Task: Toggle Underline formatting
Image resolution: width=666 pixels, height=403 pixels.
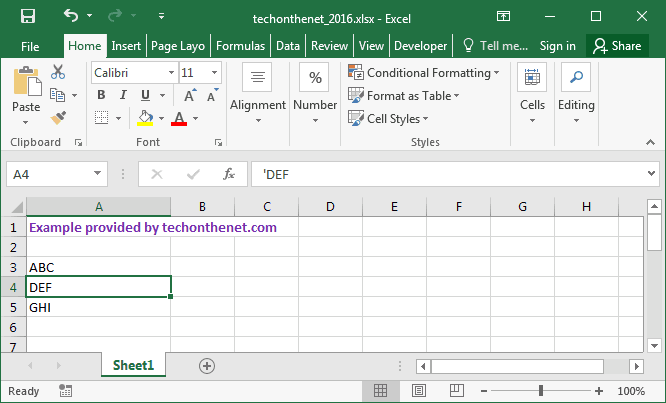Action: click(x=146, y=95)
